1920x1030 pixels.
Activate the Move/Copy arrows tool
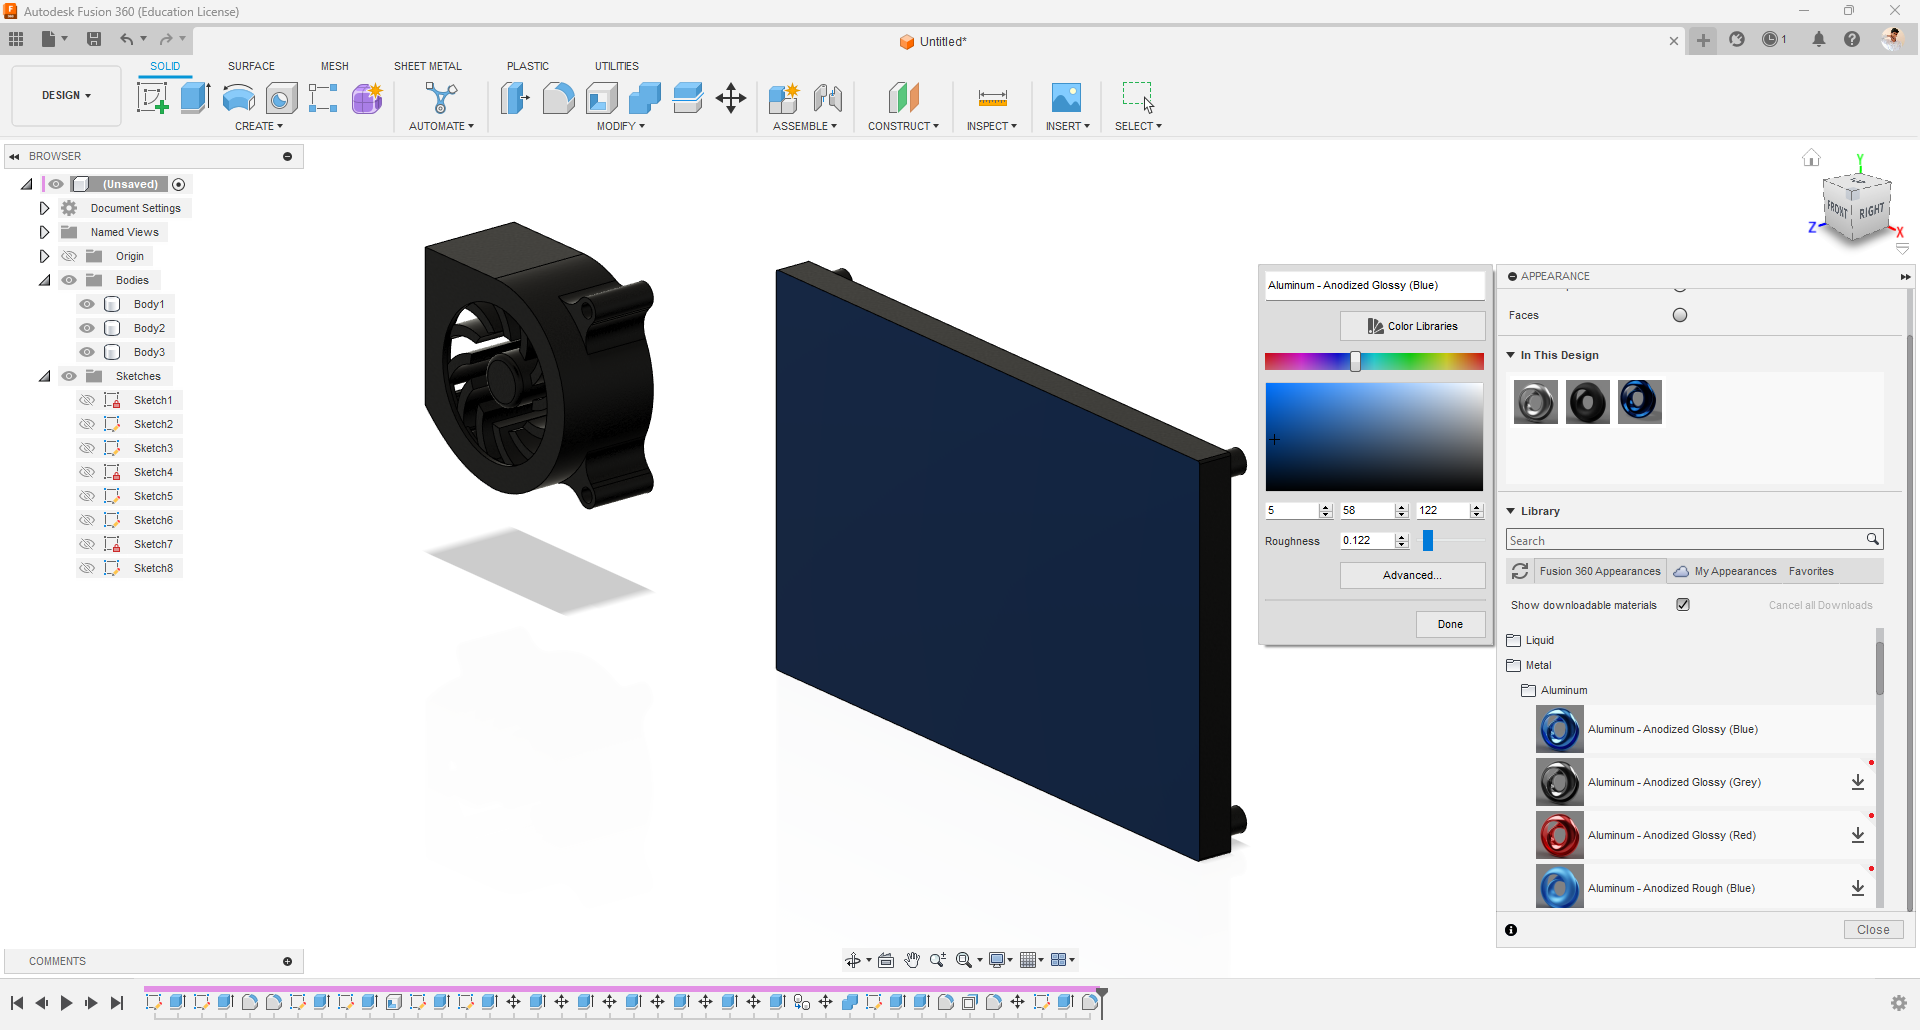(x=731, y=98)
